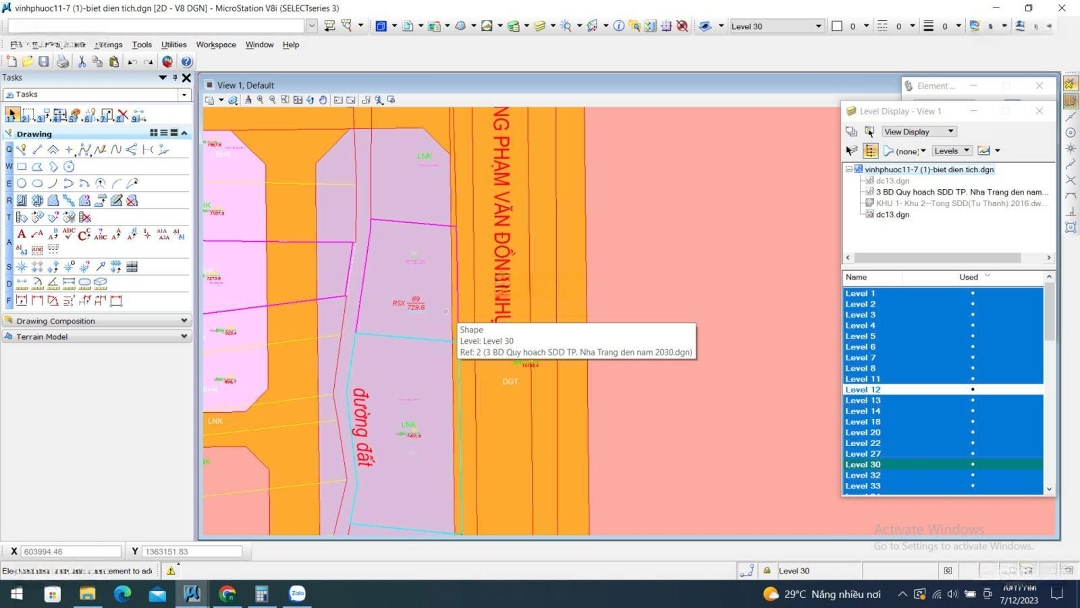Activate the Pan View hand icon
Viewport: 1080px width, 608px height.
coord(323,100)
